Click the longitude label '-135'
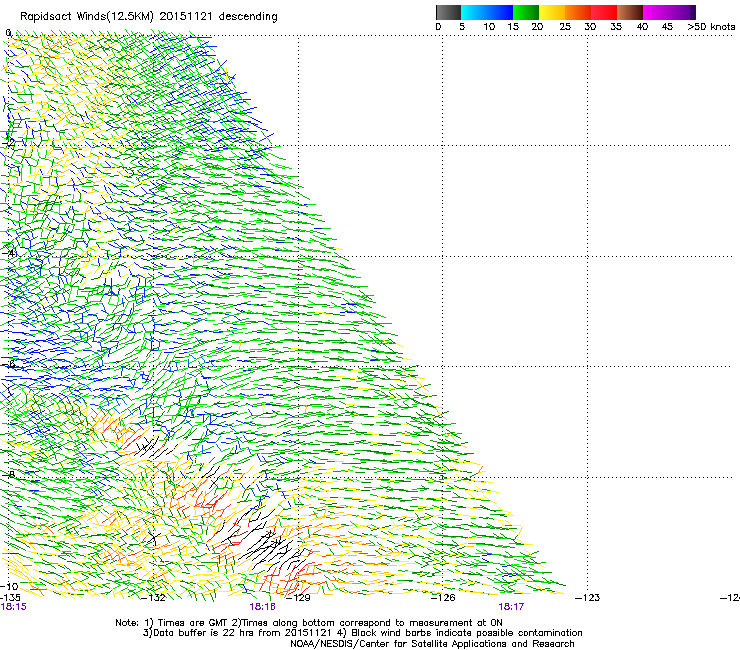The image size is (740, 650). click(10, 597)
